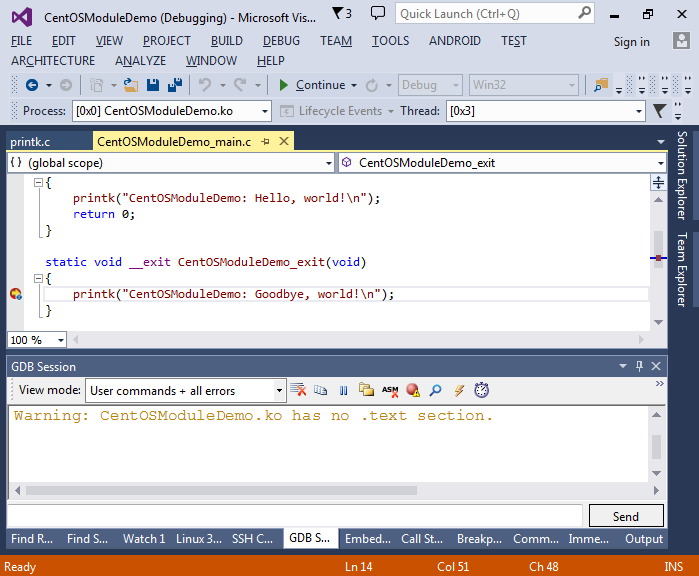Click the Navigate Backward arrow icon
Image resolution: width=699 pixels, height=576 pixels.
(x=32, y=85)
